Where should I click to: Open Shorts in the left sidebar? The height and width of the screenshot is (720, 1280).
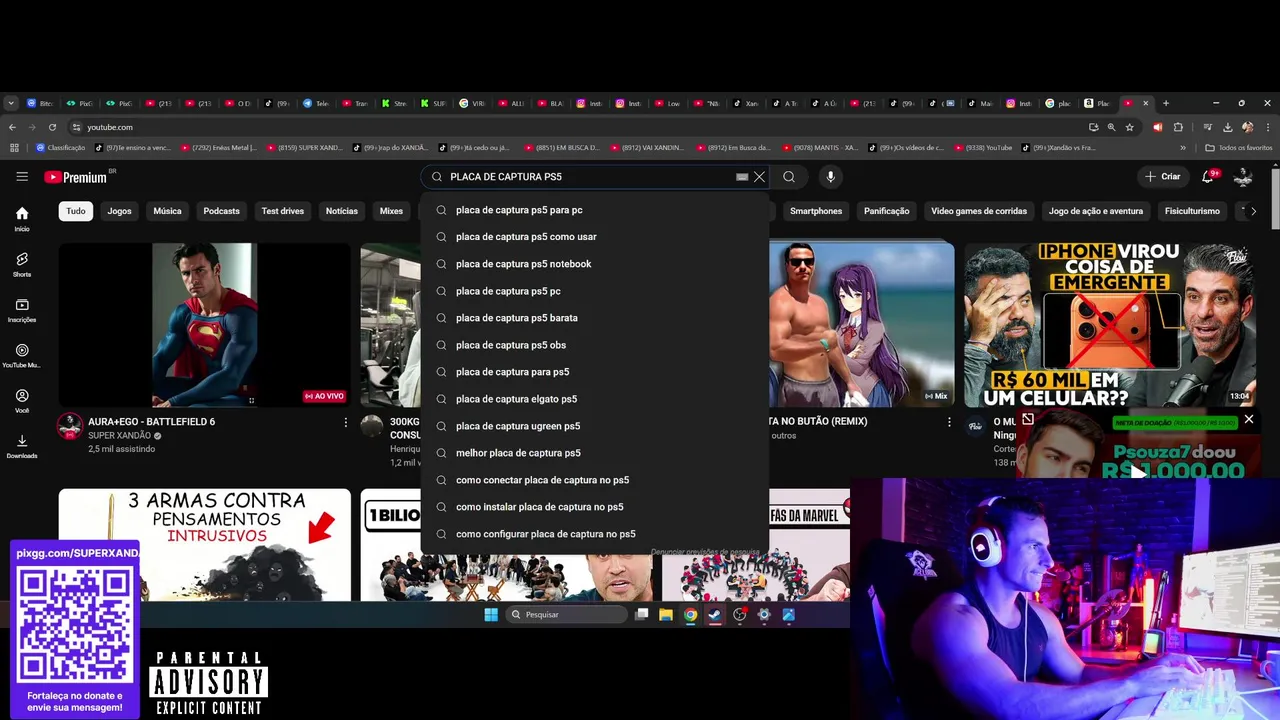pos(22,264)
